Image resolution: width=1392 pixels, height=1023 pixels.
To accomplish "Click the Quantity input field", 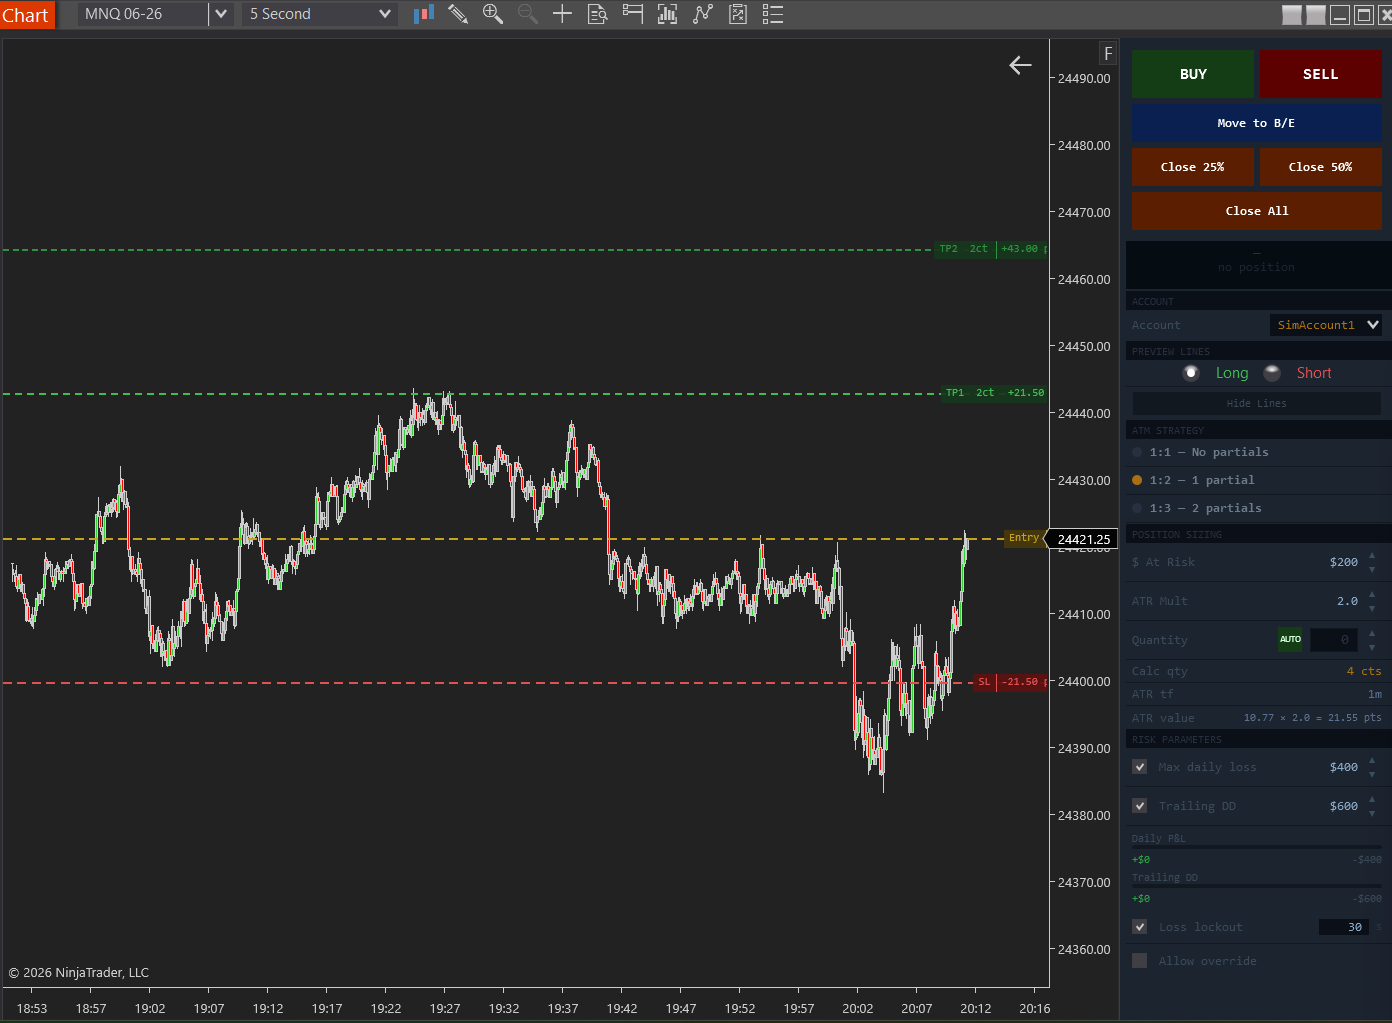I will tap(1334, 639).
